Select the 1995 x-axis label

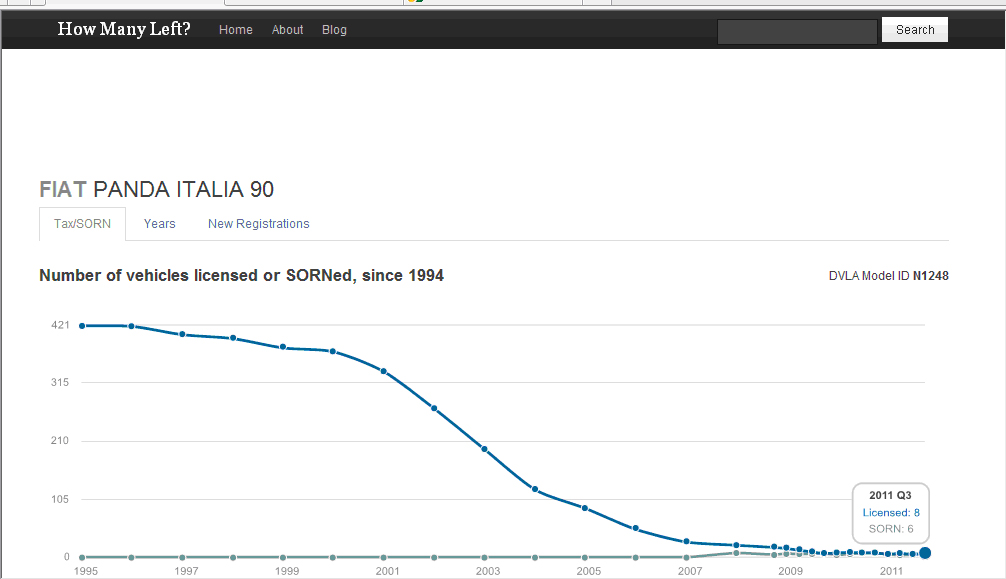pyautogui.click(x=86, y=571)
